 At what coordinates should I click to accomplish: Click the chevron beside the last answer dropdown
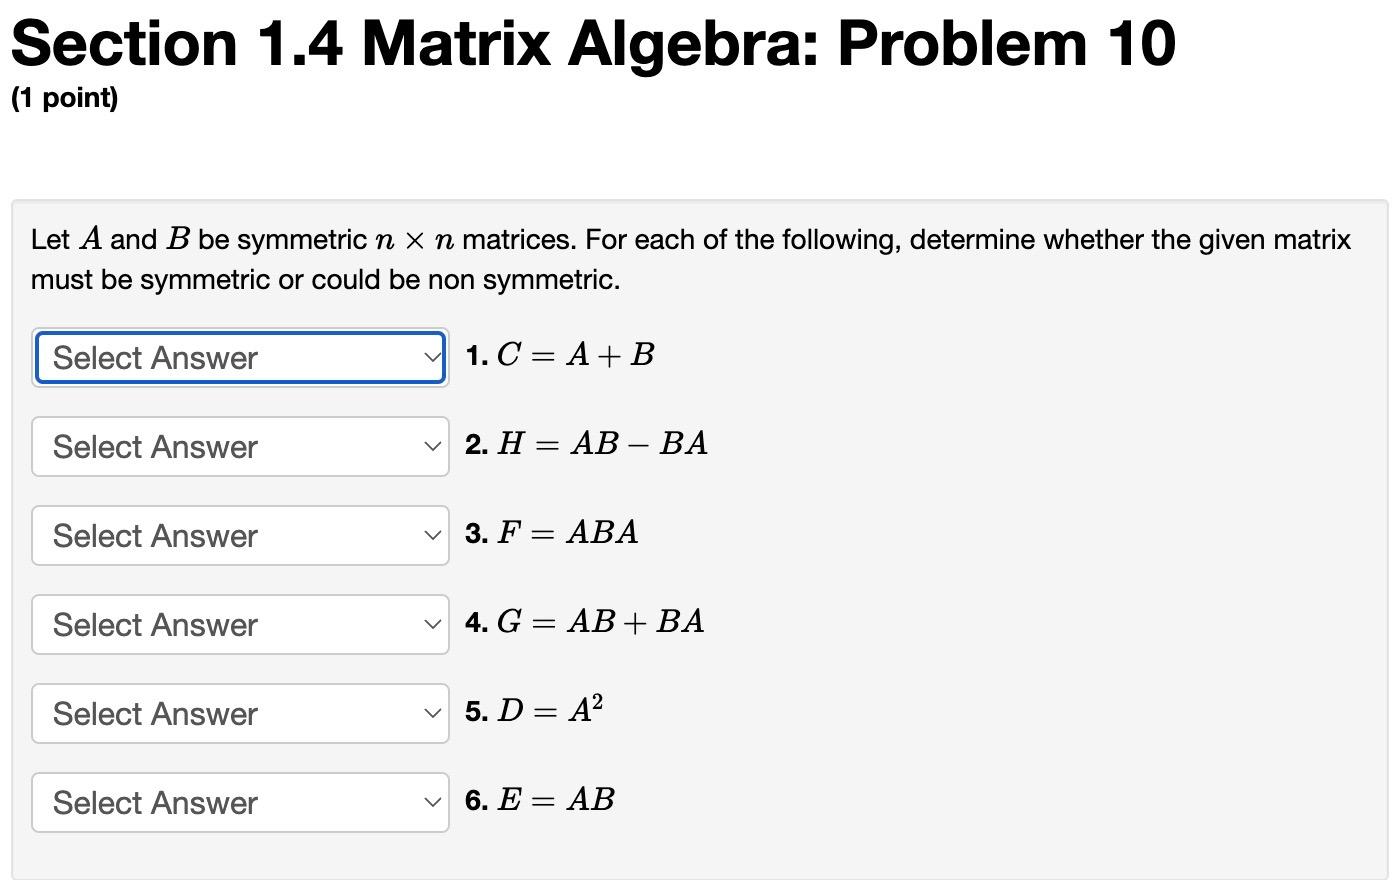coord(430,802)
